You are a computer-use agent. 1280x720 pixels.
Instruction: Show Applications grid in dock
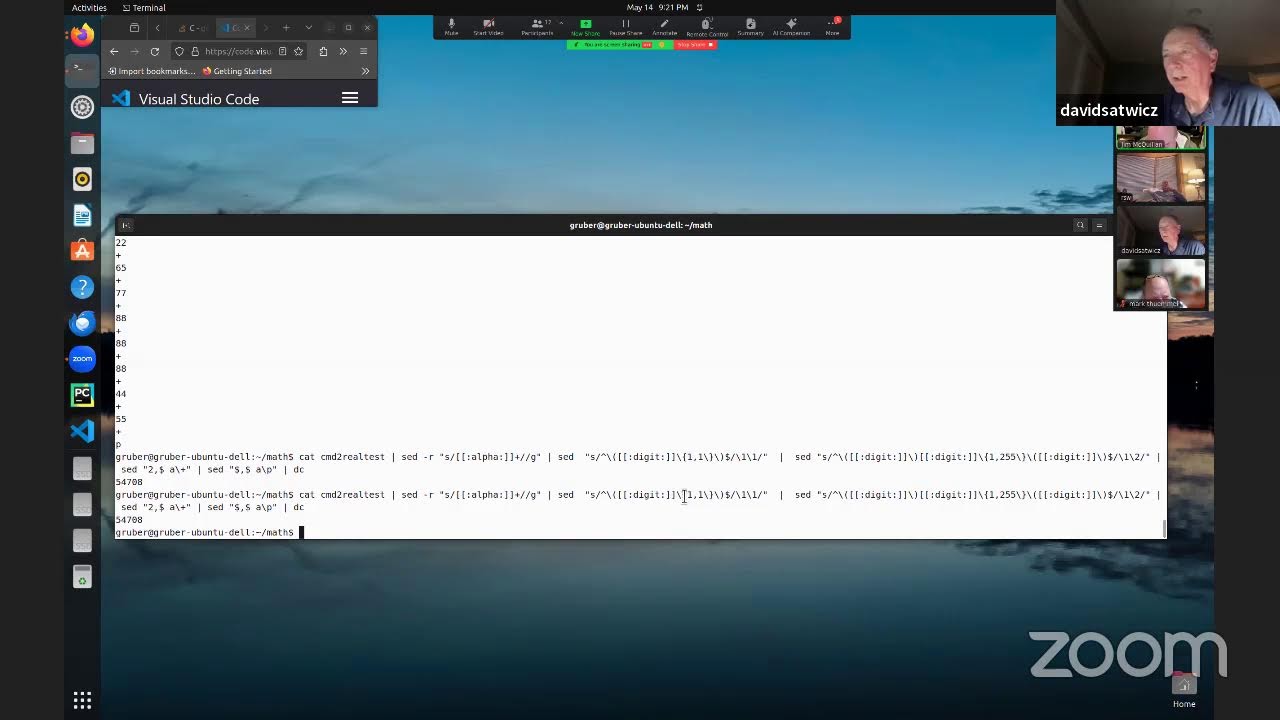[82, 700]
